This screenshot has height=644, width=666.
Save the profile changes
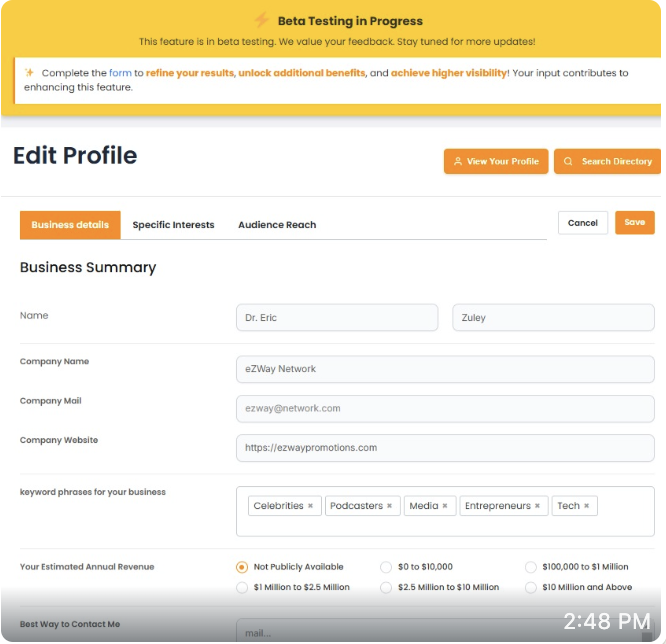634,222
